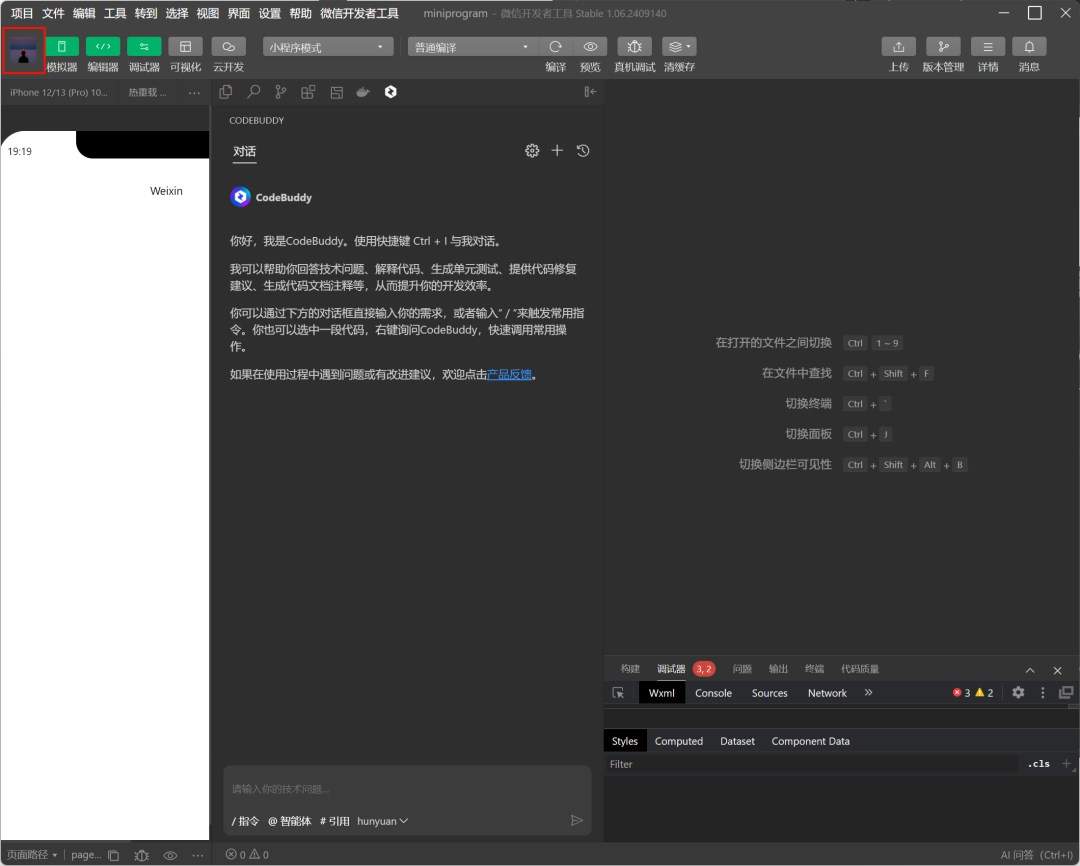This screenshot has width=1080, height=866.
Task: Switch to the 代码质量 panel tab
Action: pyautogui.click(x=860, y=669)
